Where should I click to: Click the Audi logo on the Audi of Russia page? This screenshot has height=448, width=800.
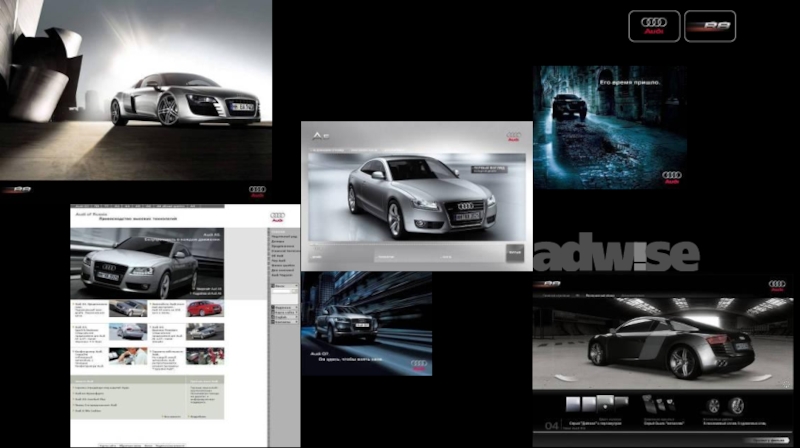(278, 217)
